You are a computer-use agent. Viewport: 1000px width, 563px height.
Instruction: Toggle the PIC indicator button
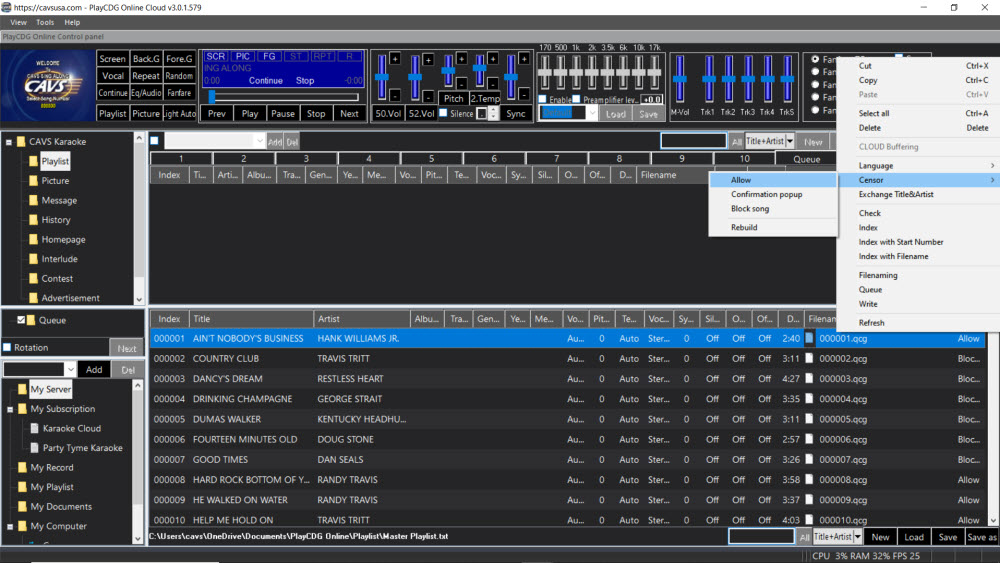(x=243, y=57)
